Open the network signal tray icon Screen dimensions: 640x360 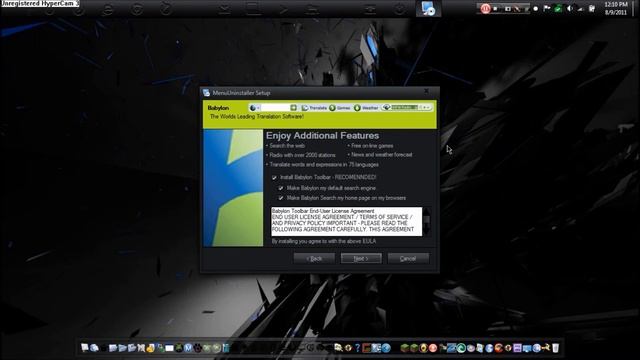pos(580,9)
